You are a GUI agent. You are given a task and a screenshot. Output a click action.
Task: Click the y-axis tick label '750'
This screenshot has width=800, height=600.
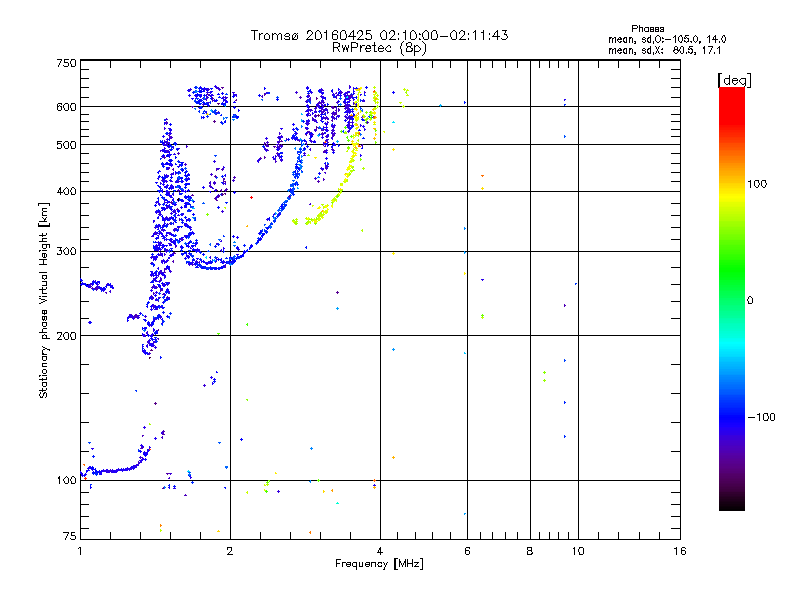pos(66,63)
